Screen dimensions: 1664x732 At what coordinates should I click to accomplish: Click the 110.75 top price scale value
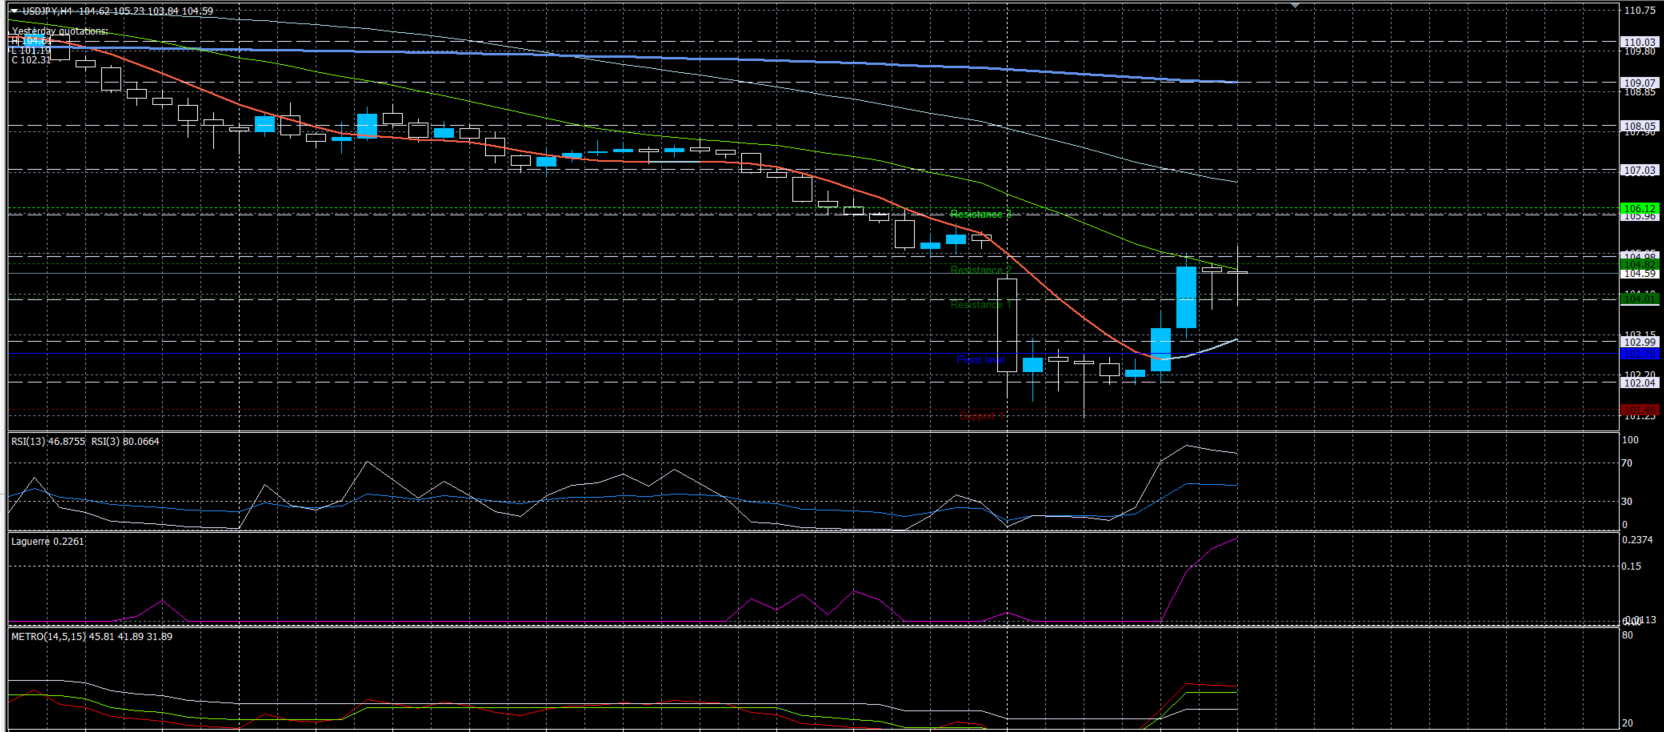(x=1640, y=10)
